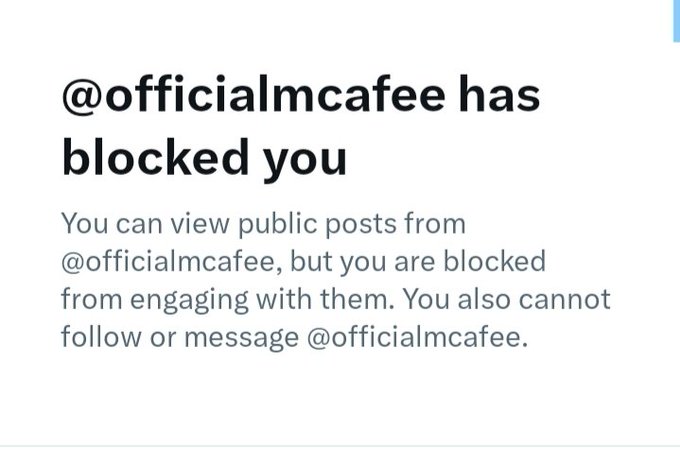Image resolution: width=680 pixels, height=450 pixels.
Task: Click the word "follow" in the last line
Action: pyautogui.click(x=94, y=337)
